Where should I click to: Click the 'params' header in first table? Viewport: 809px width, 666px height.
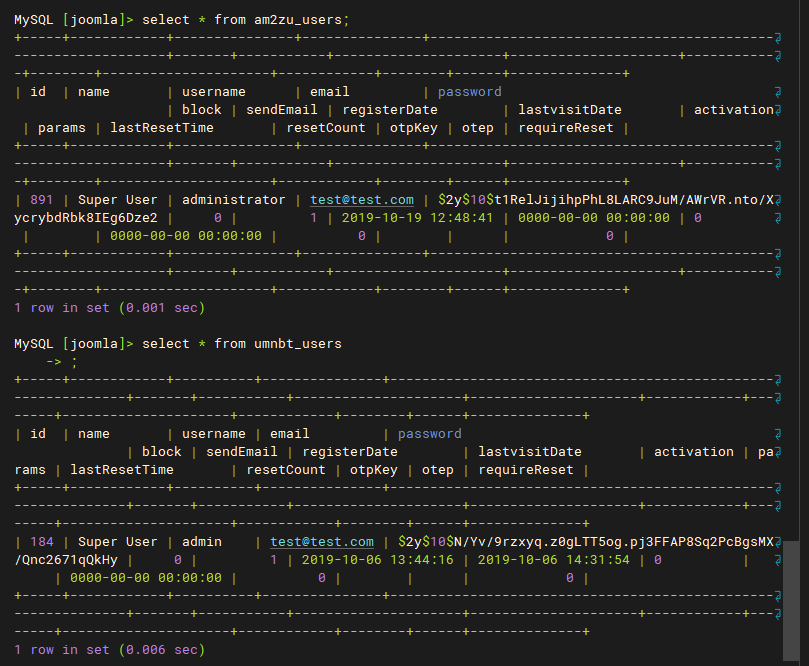click(x=62, y=128)
